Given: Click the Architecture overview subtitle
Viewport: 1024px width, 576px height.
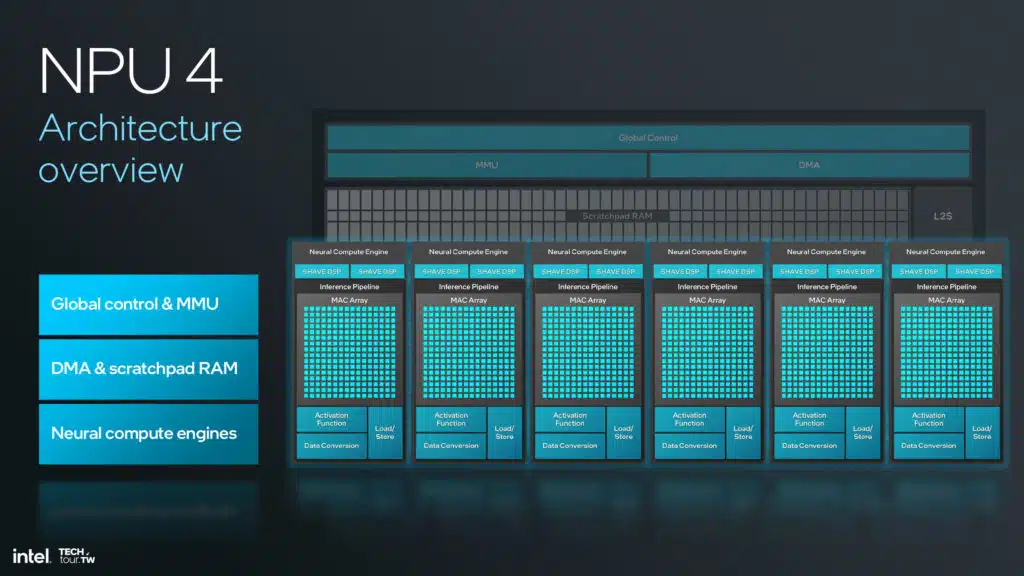Looking at the screenshot, I should 140,149.
